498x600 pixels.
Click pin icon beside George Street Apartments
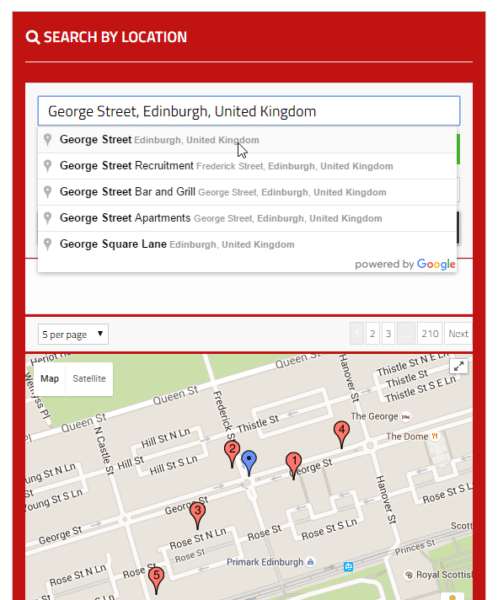point(47,218)
